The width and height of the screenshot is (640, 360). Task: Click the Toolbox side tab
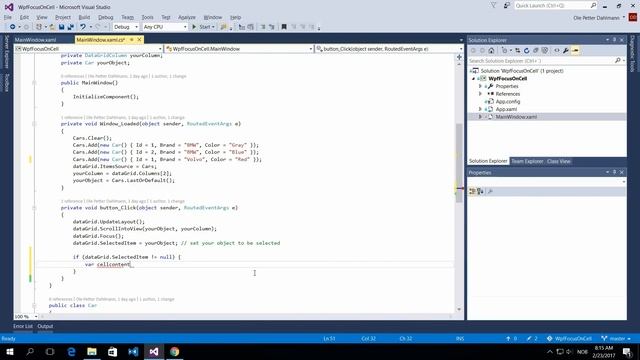6,83
